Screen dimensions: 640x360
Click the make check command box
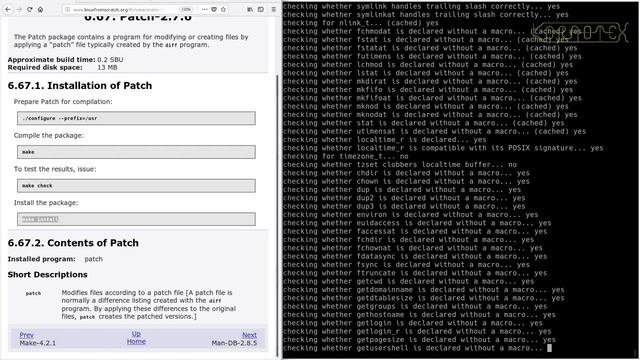[x=136, y=185]
